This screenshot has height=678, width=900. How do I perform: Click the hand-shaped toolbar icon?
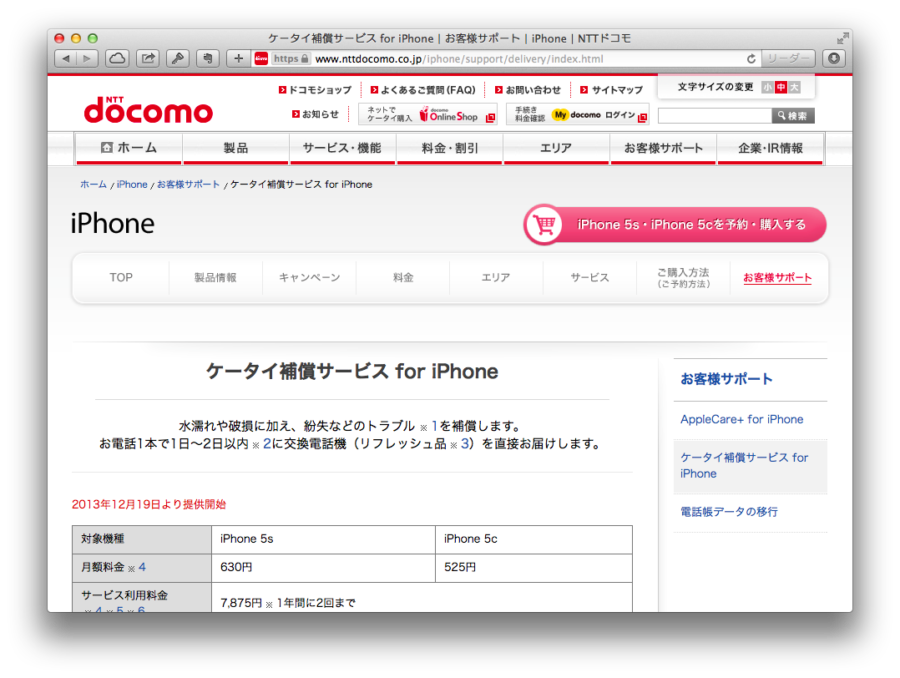pyautogui.click(x=208, y=59)
